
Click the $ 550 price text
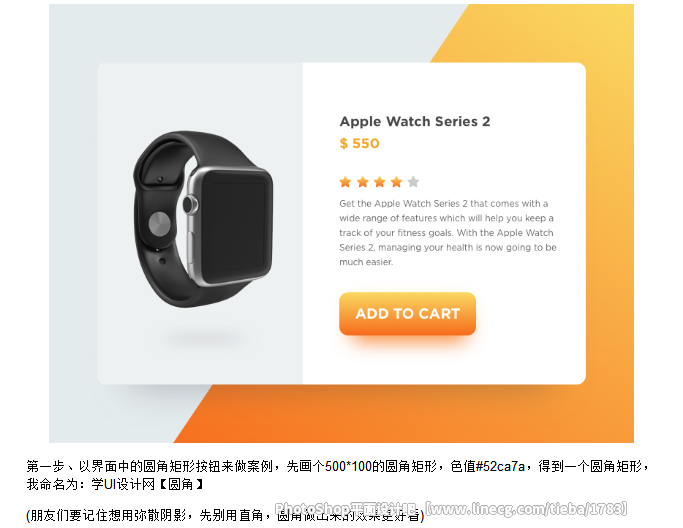click(x=359, y=143)
